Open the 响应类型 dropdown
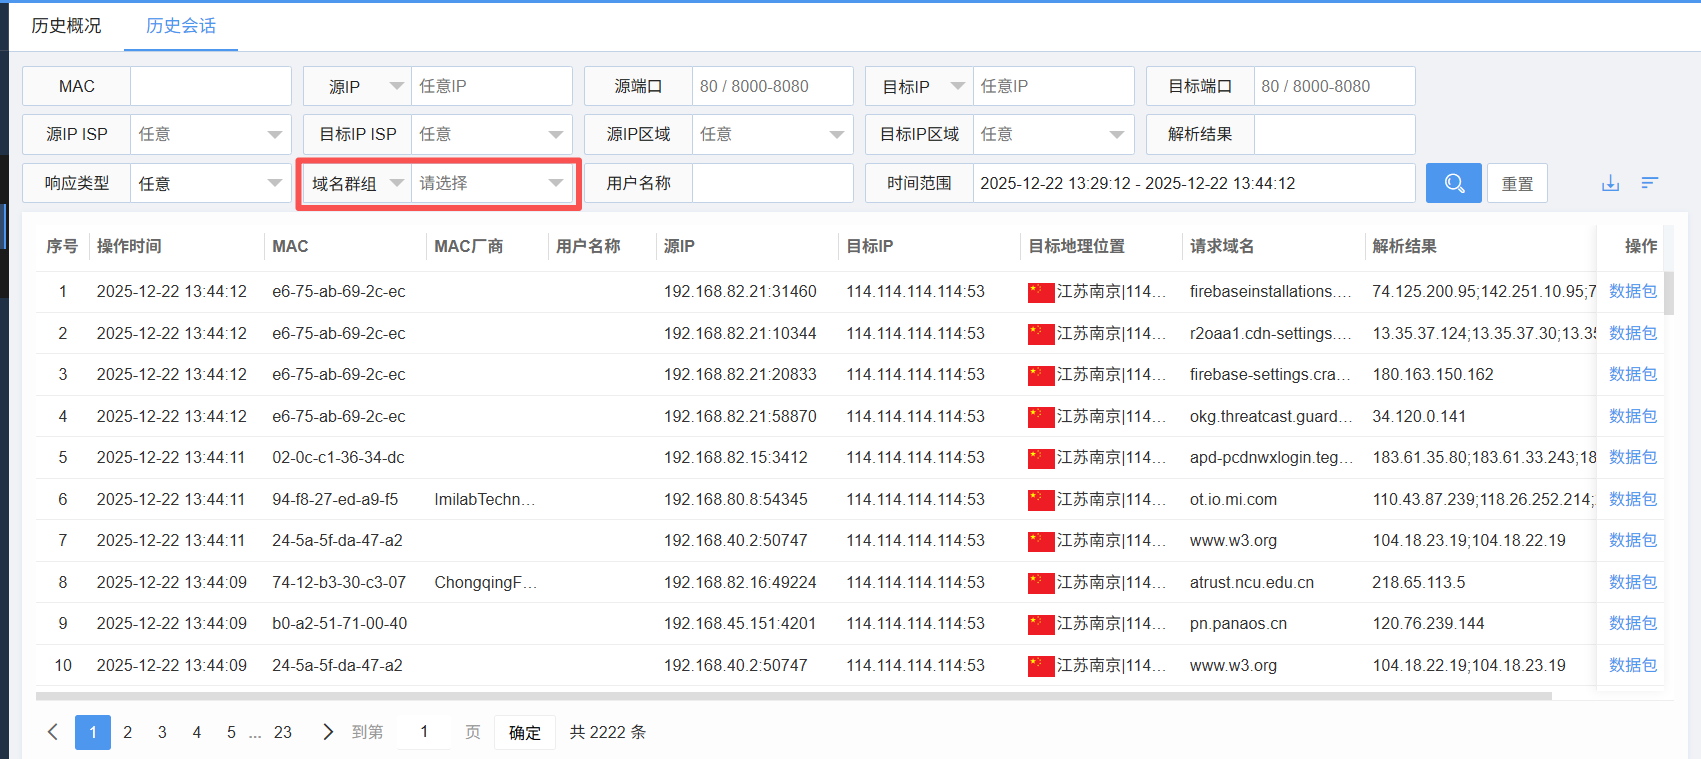 [x=210, y=183]
